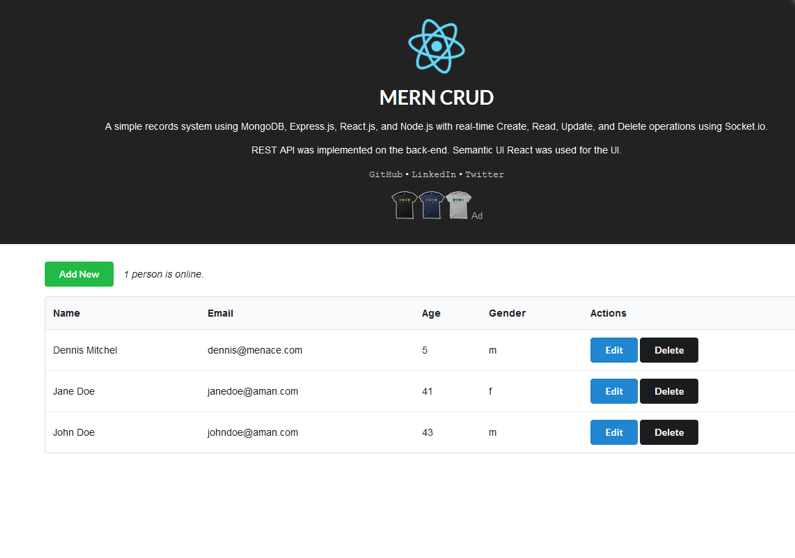Image resolution: width=795 pixels, height=558 pixels.
Task: Open the GitHub link
Action: click(385, 174)
